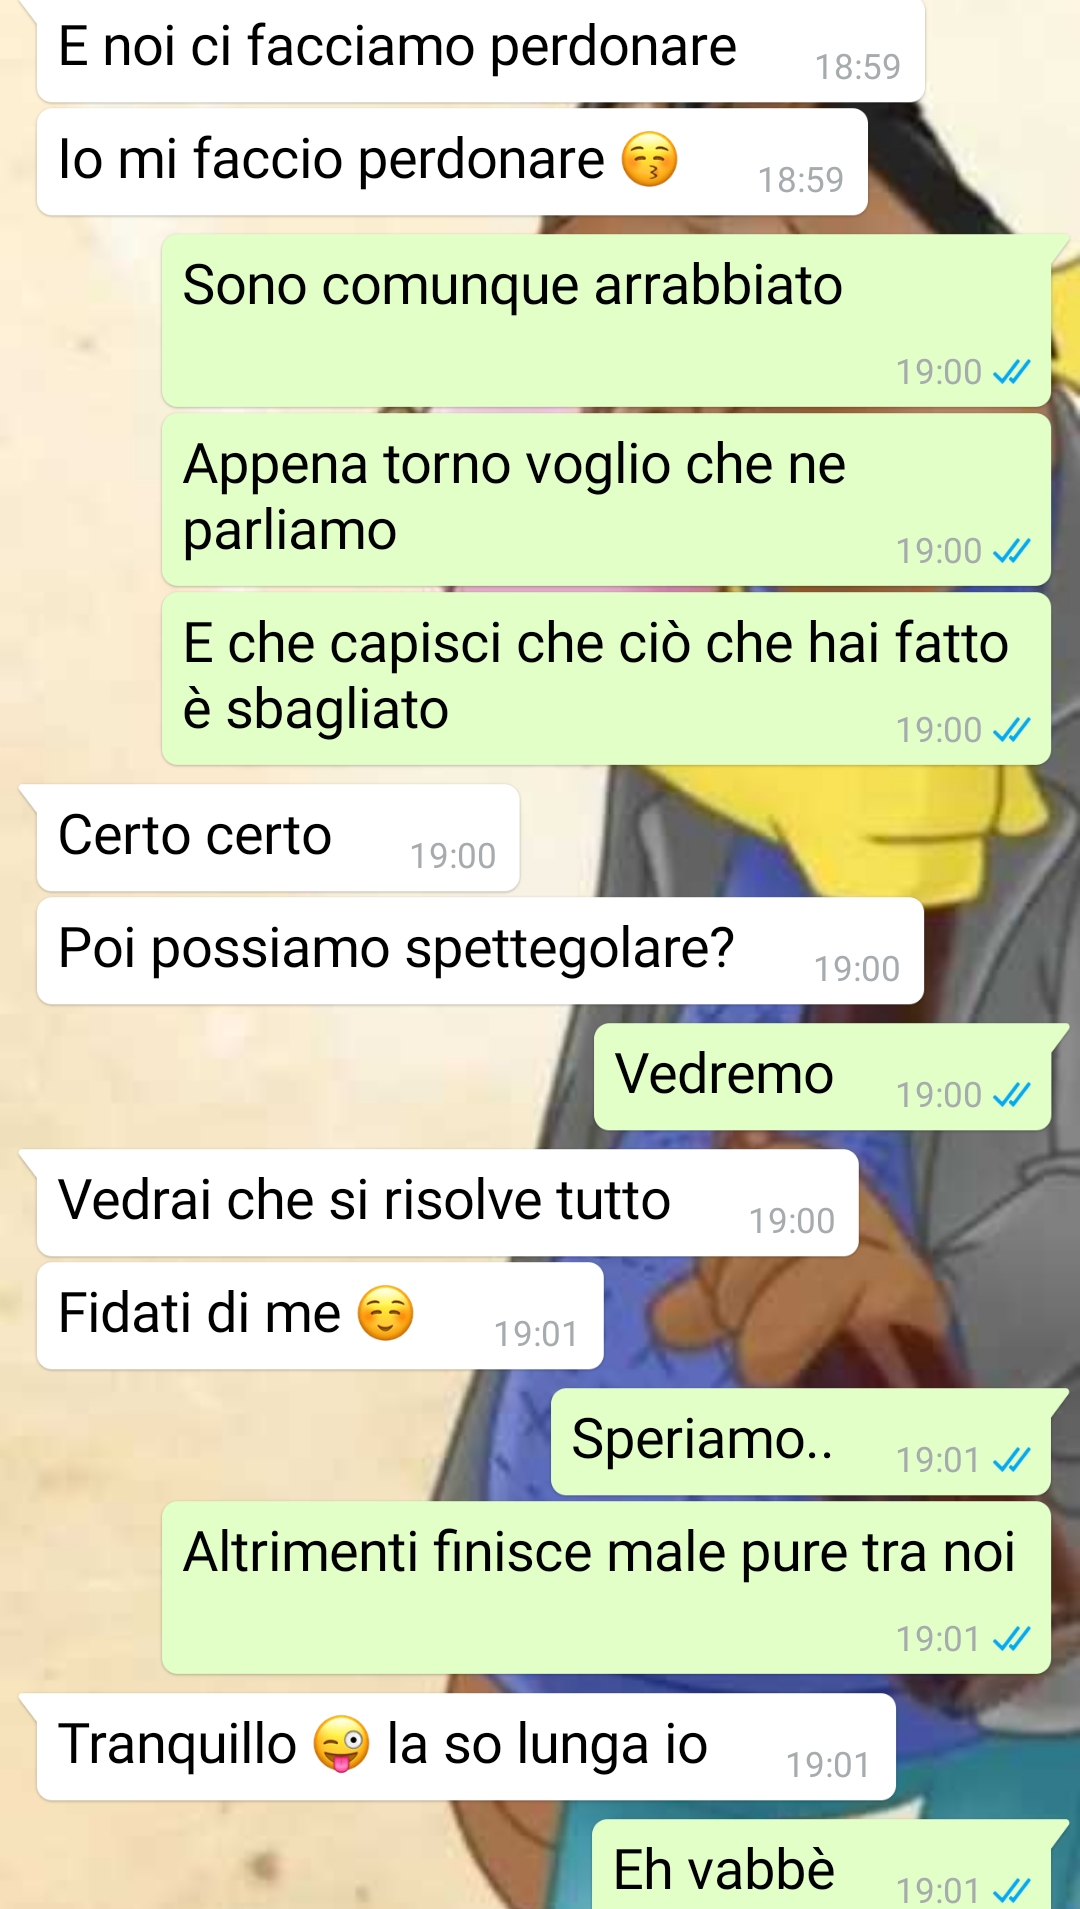This screenshot has height=1909, width=1080.
Task: Tap the ticks on 'Eh vabbè' message
Action: click(1011, 1891)
